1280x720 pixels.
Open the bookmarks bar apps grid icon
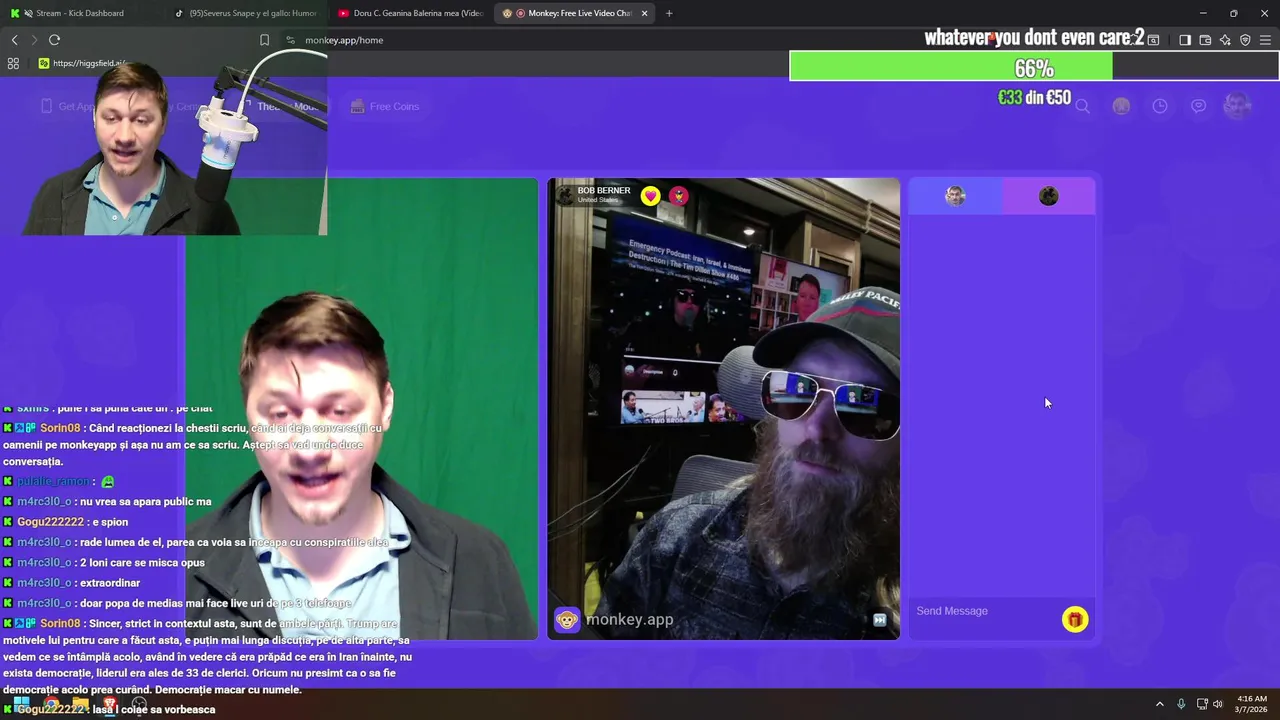pyautogui.click(x=13, y=63)
